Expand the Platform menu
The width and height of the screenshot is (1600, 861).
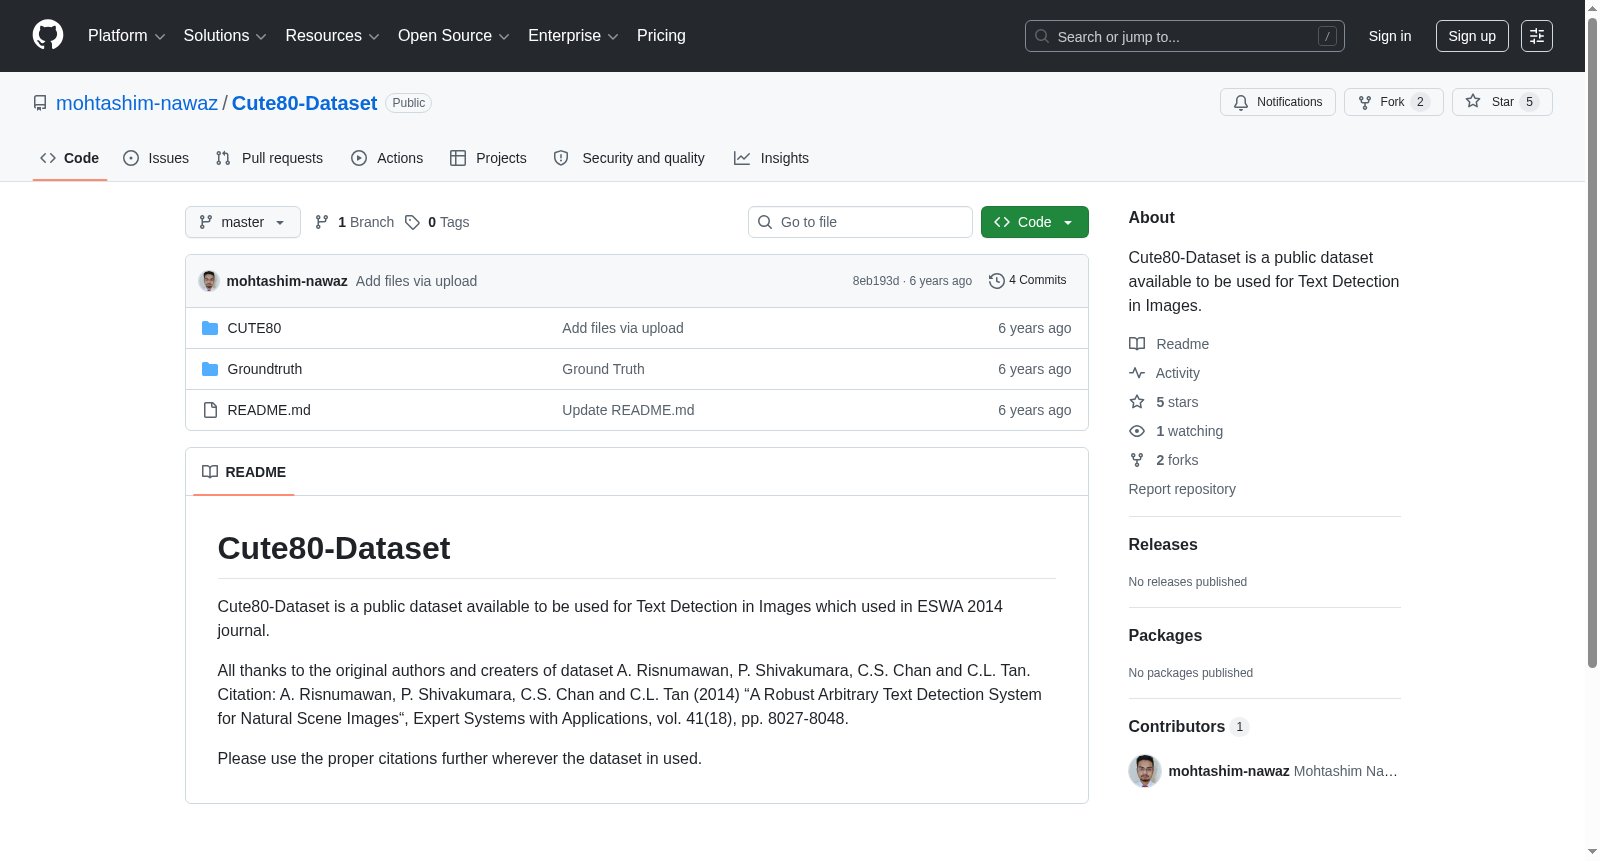point(126,36)
